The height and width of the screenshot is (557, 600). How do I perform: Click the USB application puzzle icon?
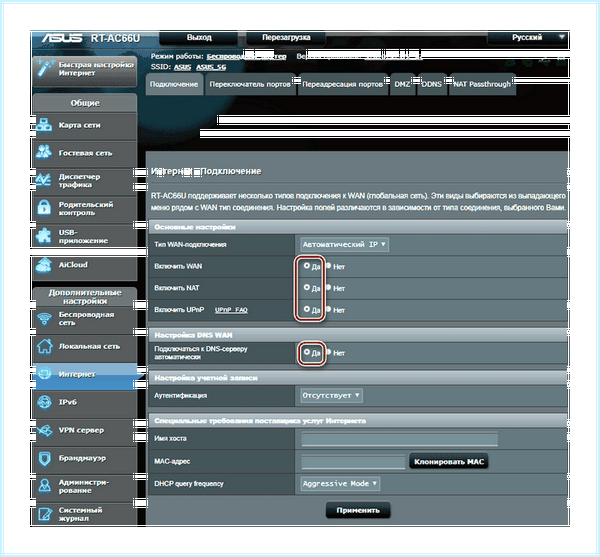click(44, 236)
